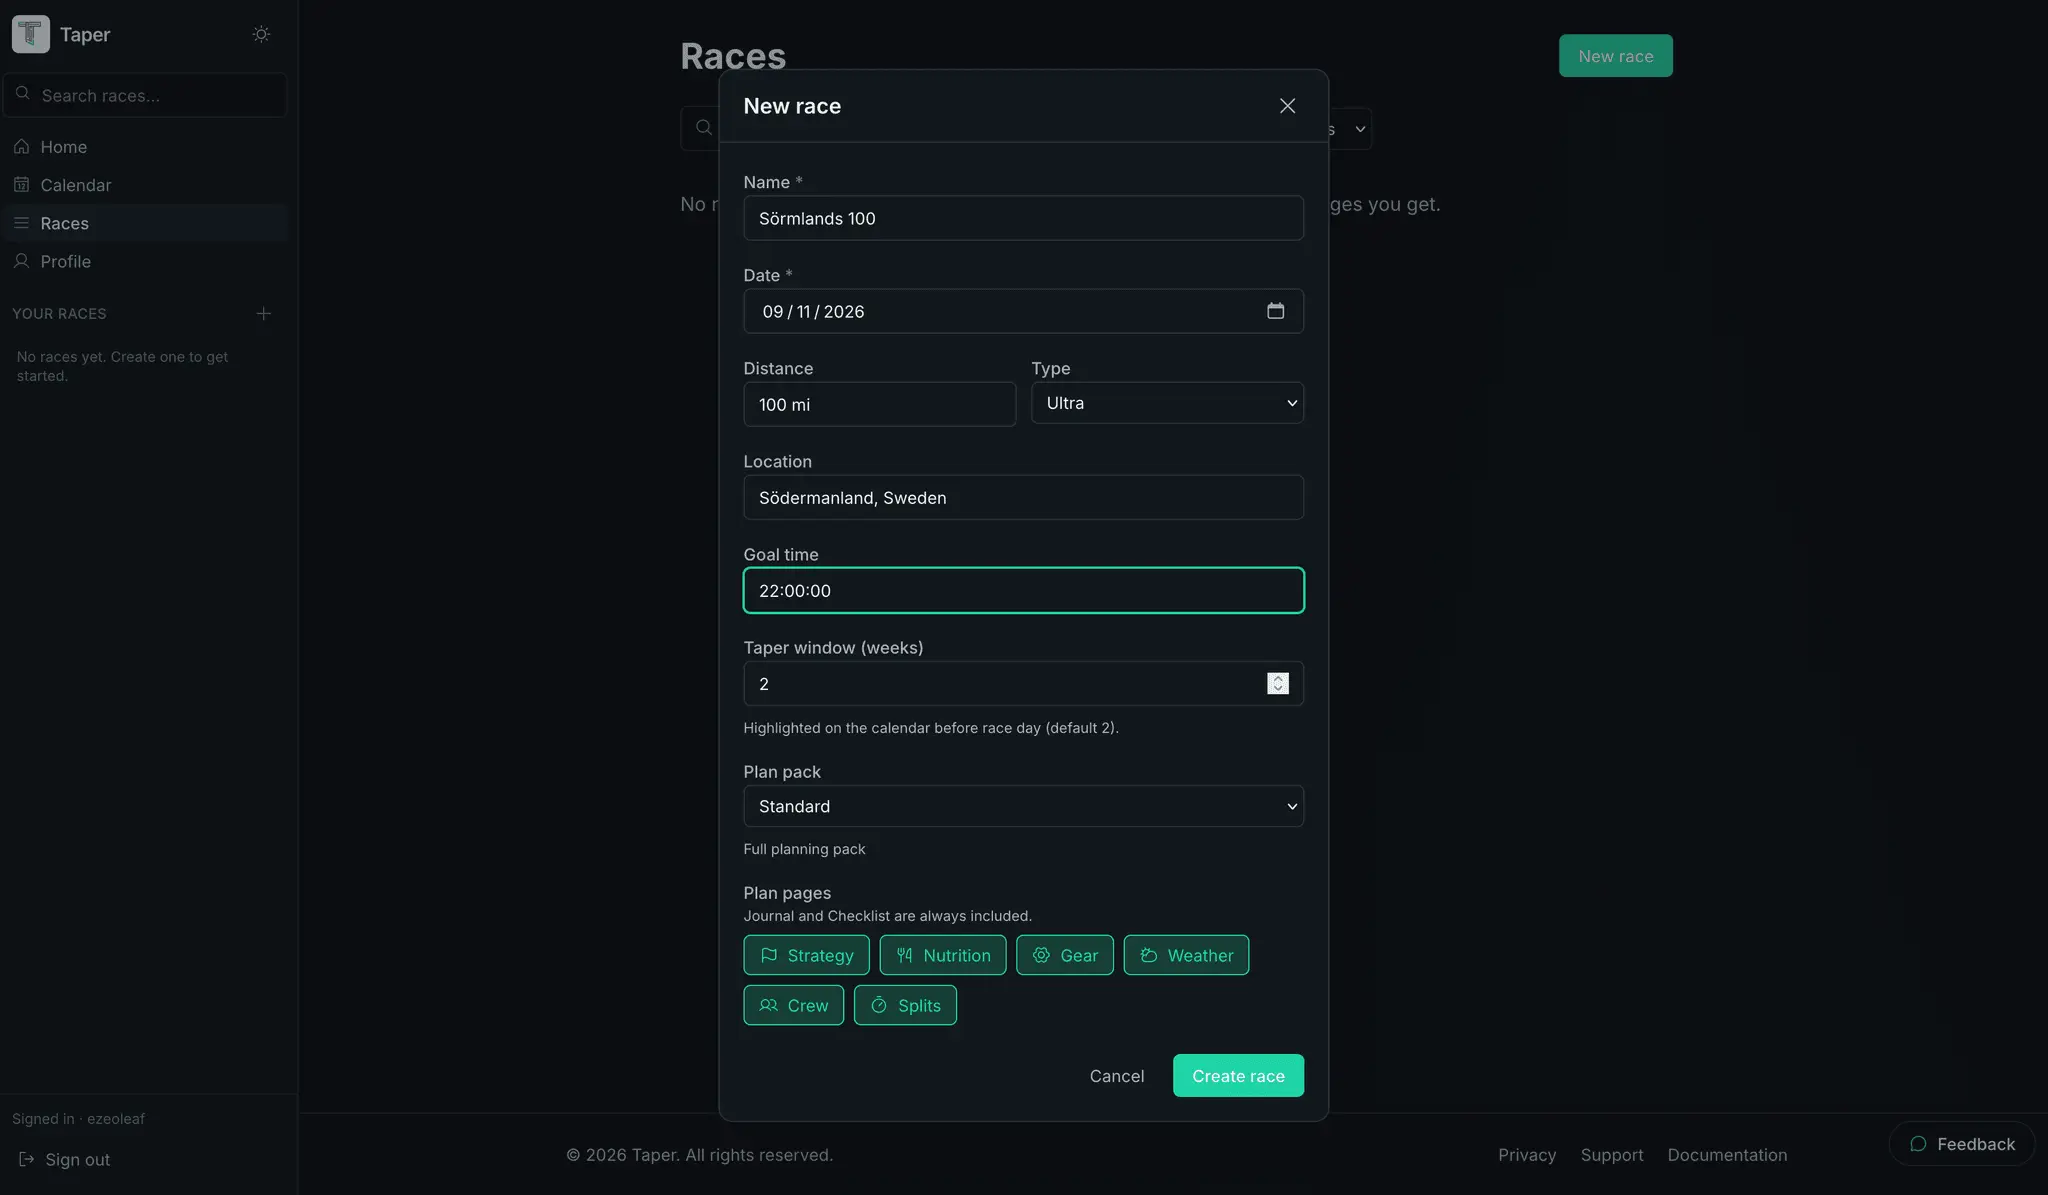Close the New race dialog with X
Screen dimensions: 2048x1195
coord(1287,106)
